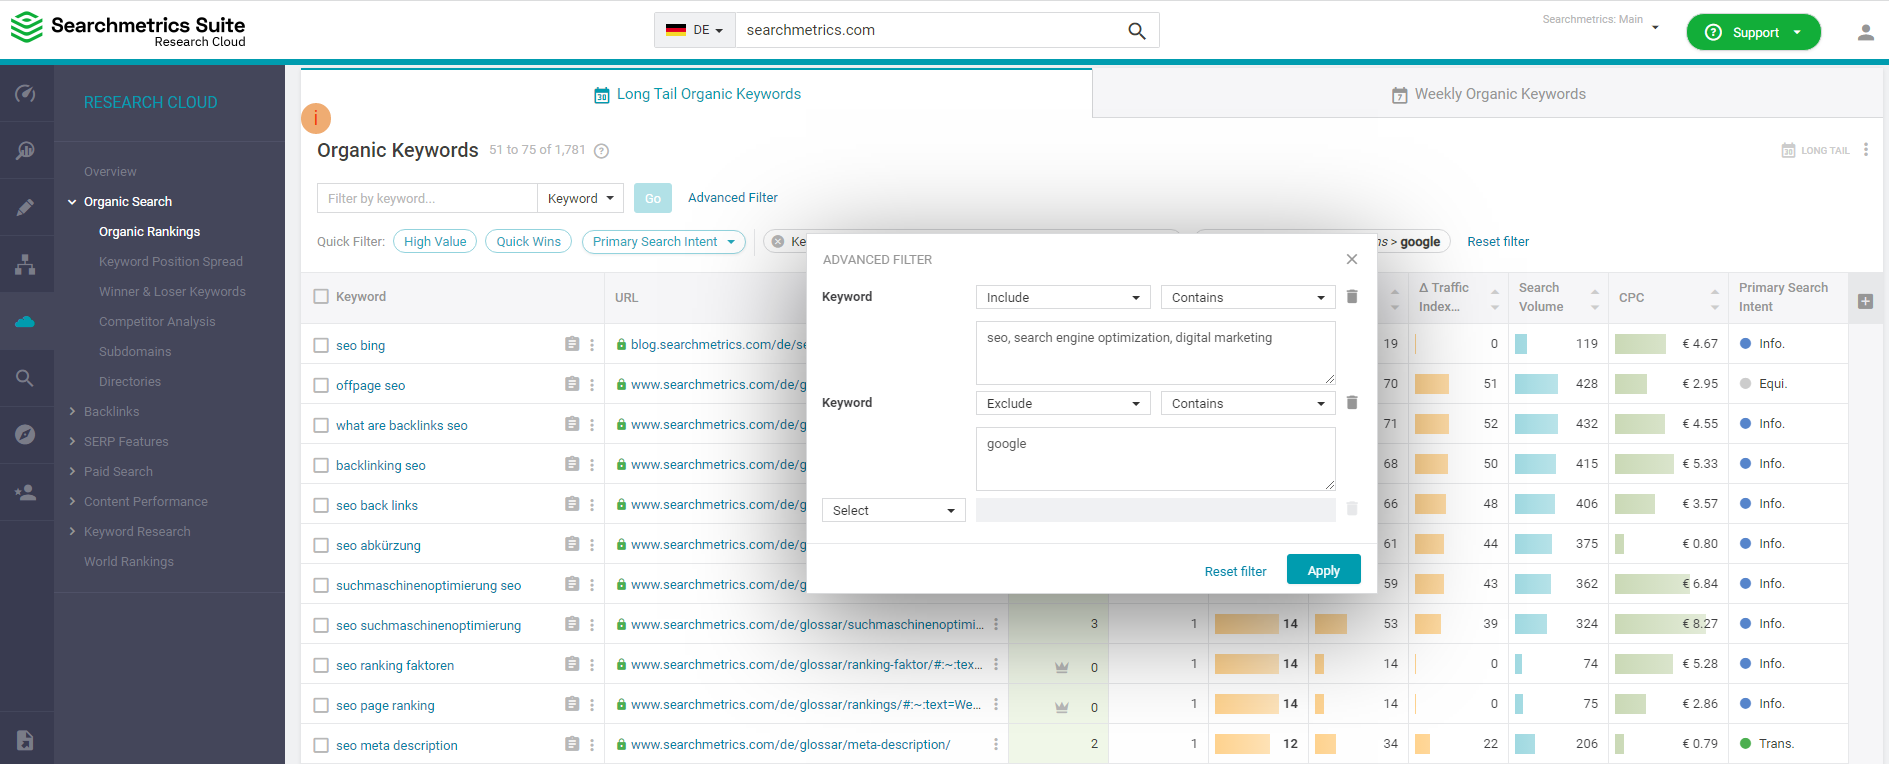The width and height of the screenshot is (1889, 764).
Task: Collapse the Organic Search tree section
Action: click(72, 202)
